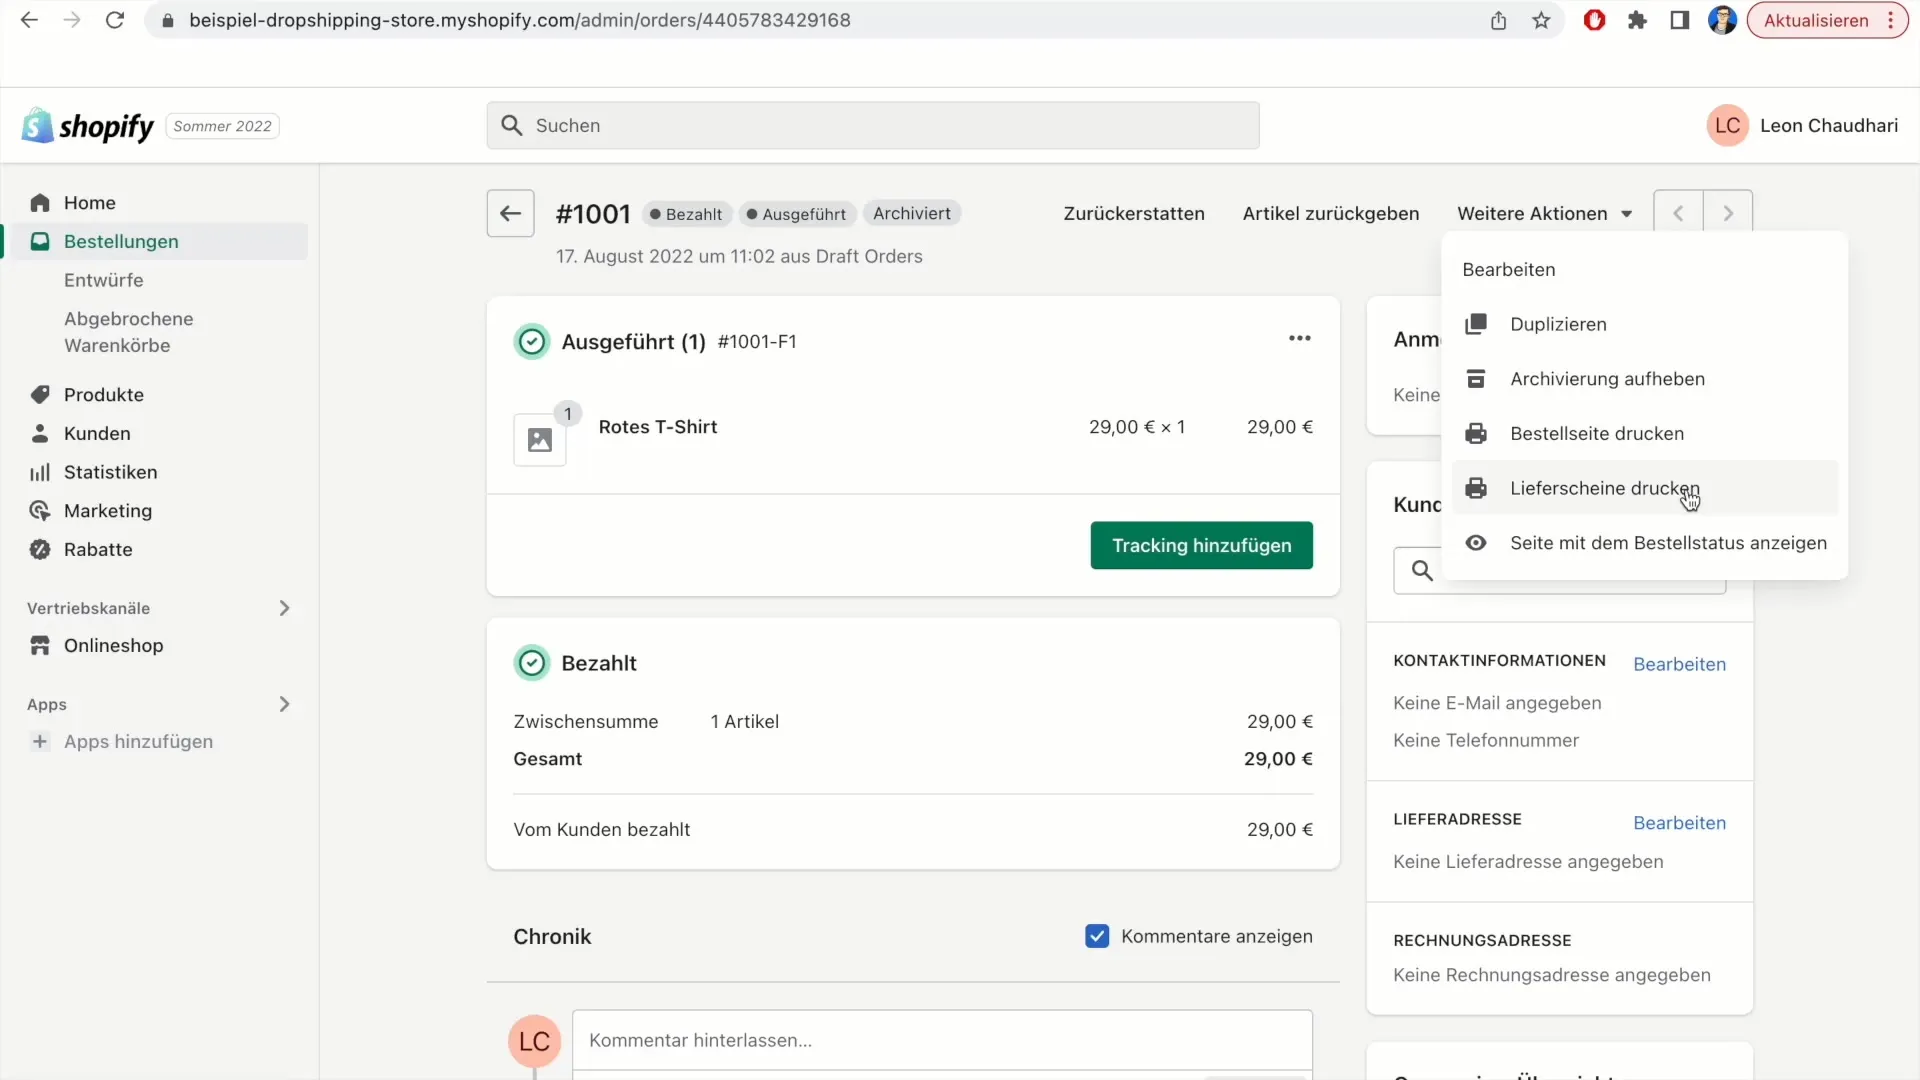Image resolution: width=1920 pixels, height=1080 pixels.
Task: Click Kommentar hinterlassen input field
Action: tap(942, 1039)
